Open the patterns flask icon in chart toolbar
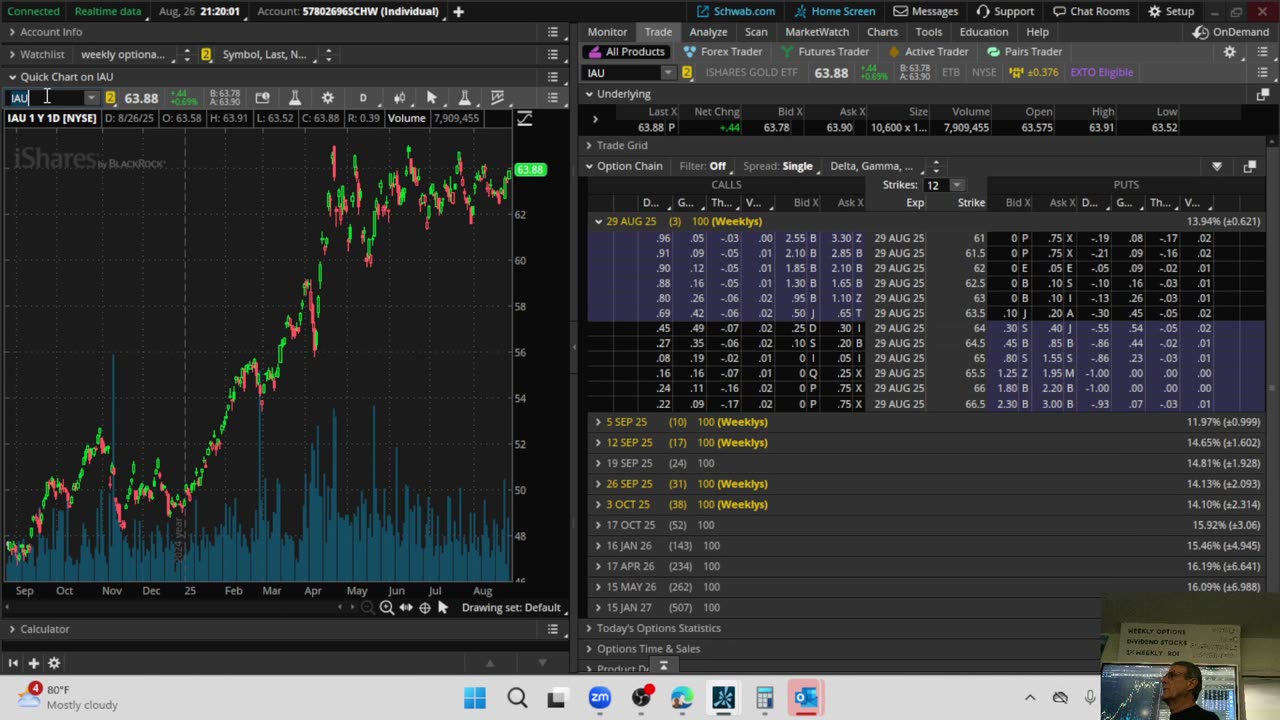 click(465, 97)
